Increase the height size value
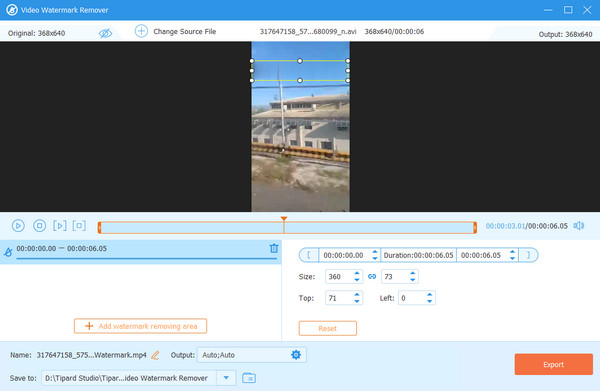 point(412,274)
